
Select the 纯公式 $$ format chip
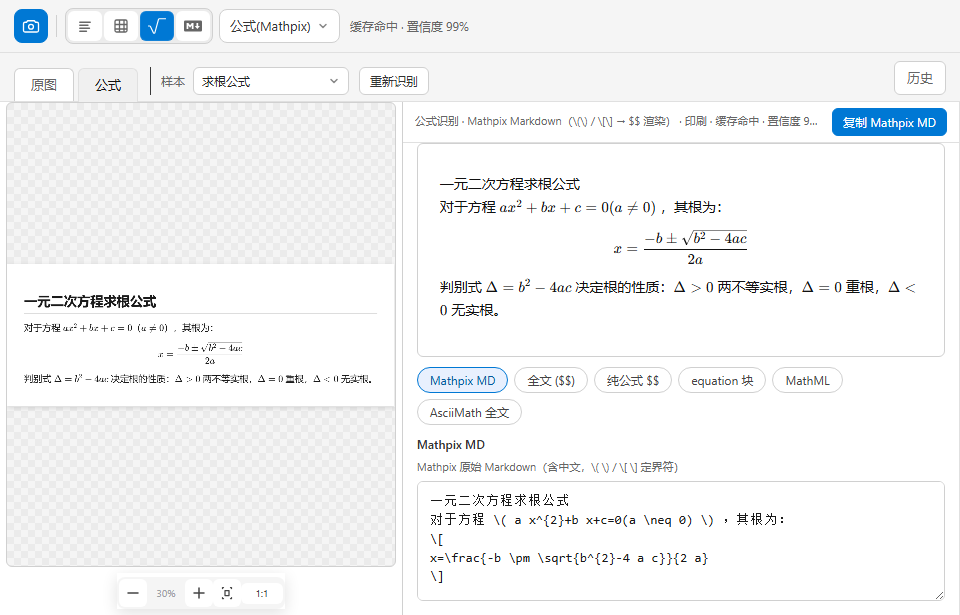coord(633,380)
